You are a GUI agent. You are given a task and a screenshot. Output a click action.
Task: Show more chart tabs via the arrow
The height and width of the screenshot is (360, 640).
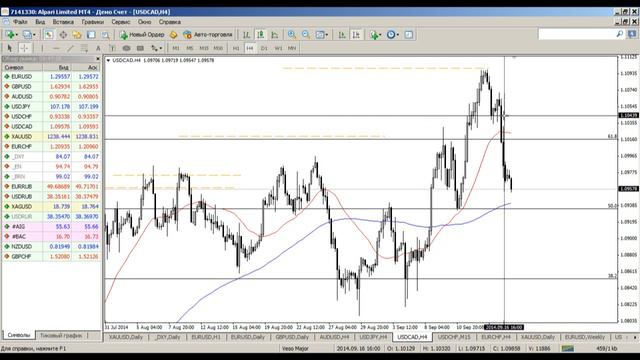click(635, 337)
